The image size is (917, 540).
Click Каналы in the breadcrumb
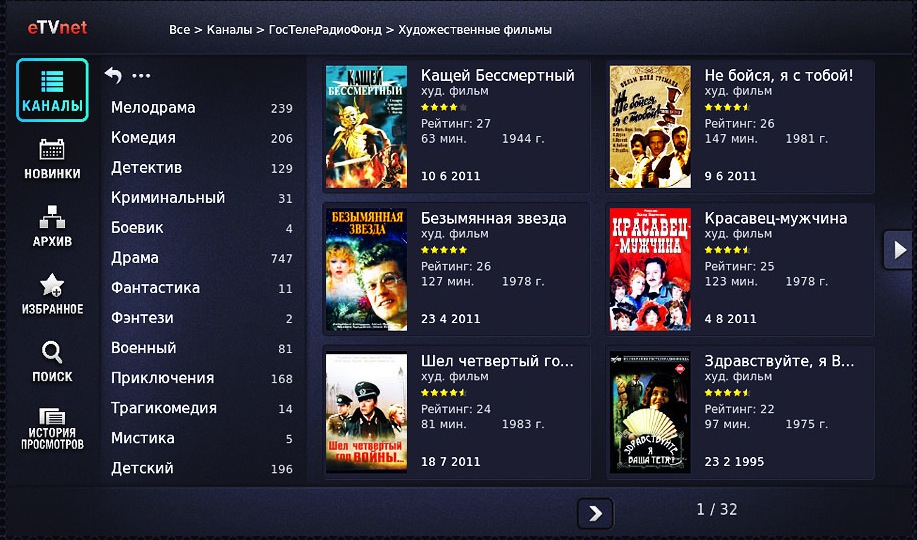click(x=229, y=29)
